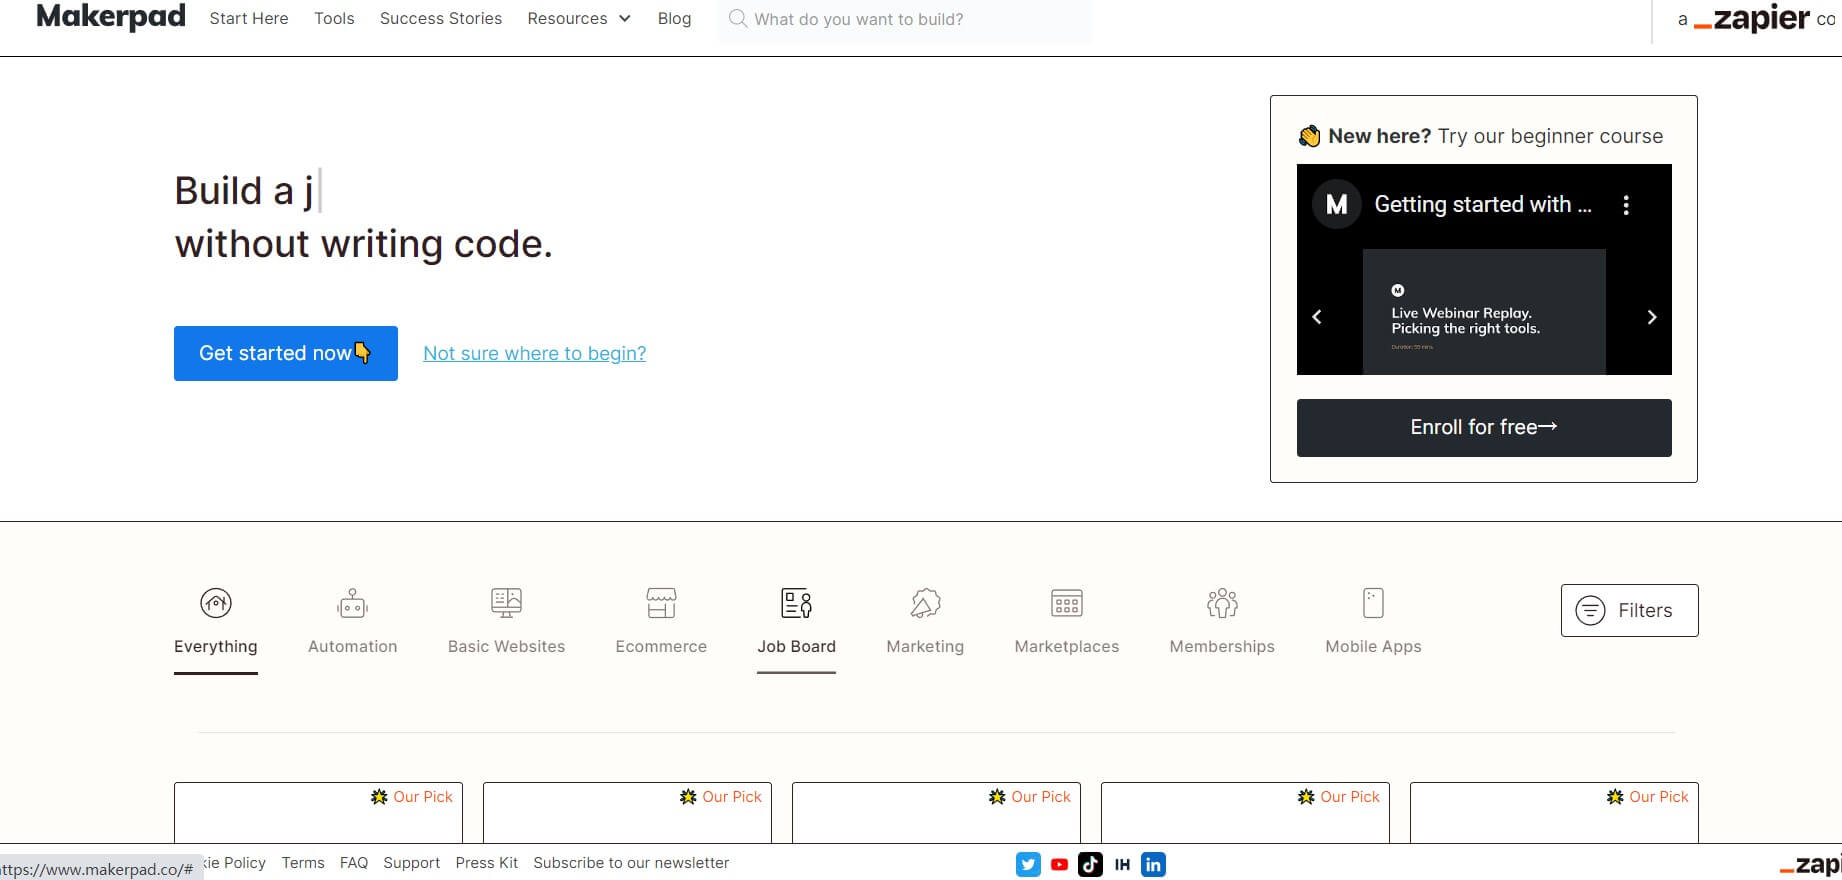Viewport: 1842px width, 880px height.
Task: Expand the Resources dropdown menu
Action: 579,19
